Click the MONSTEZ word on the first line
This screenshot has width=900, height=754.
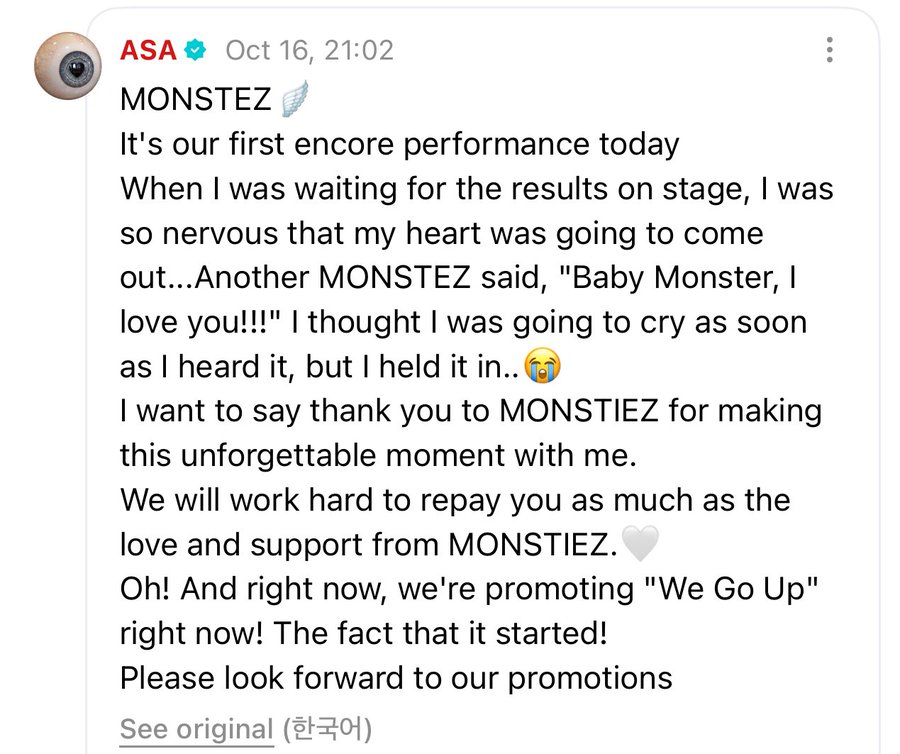click(x=195, y=100)
